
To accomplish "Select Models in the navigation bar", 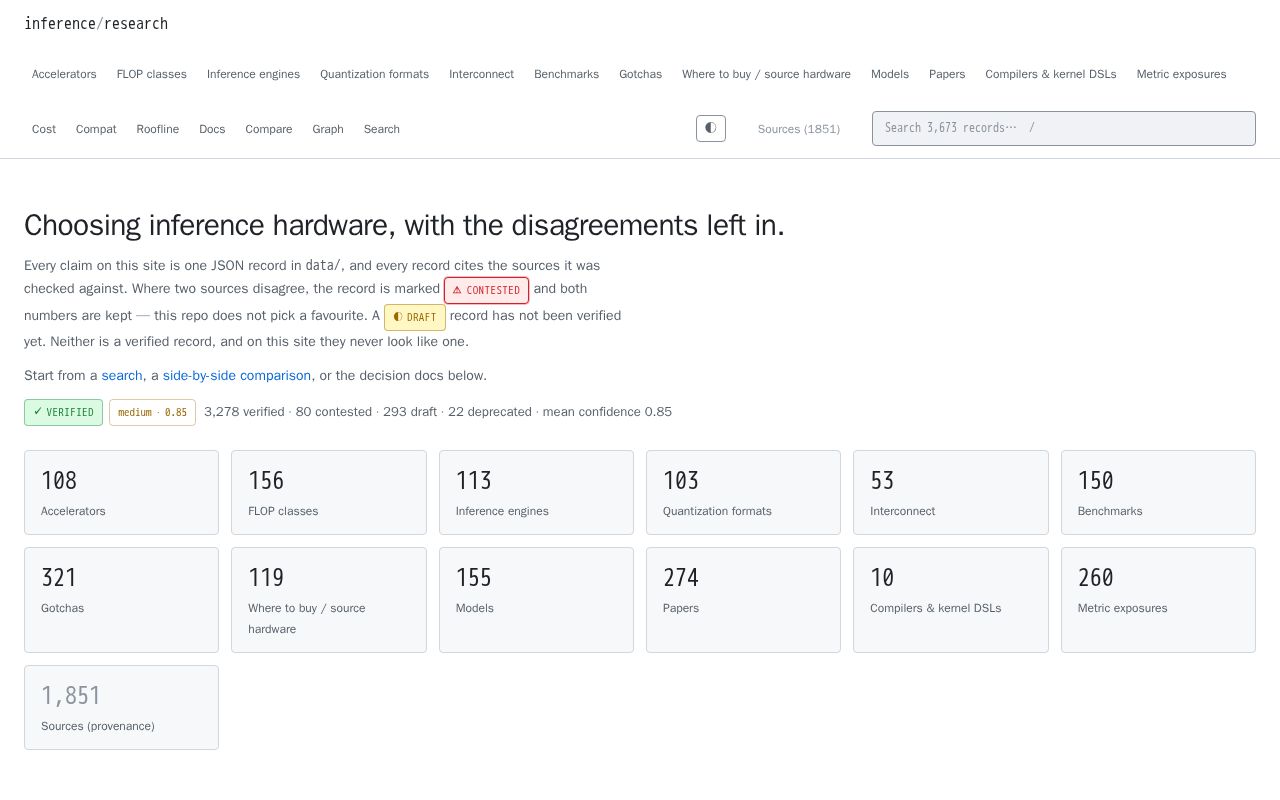I will 890,74.
